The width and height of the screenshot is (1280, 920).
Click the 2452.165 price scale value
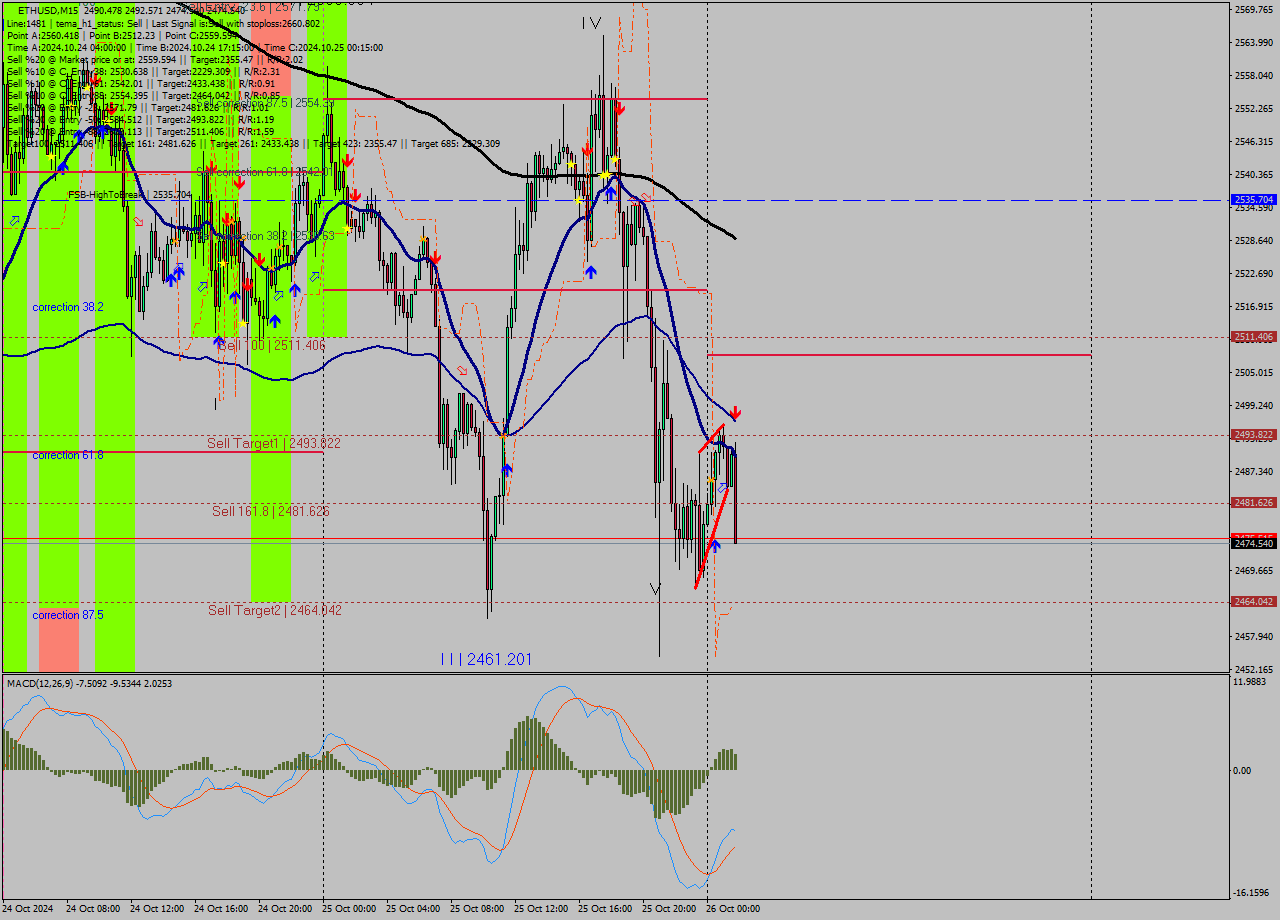(x=1254, y=669)
